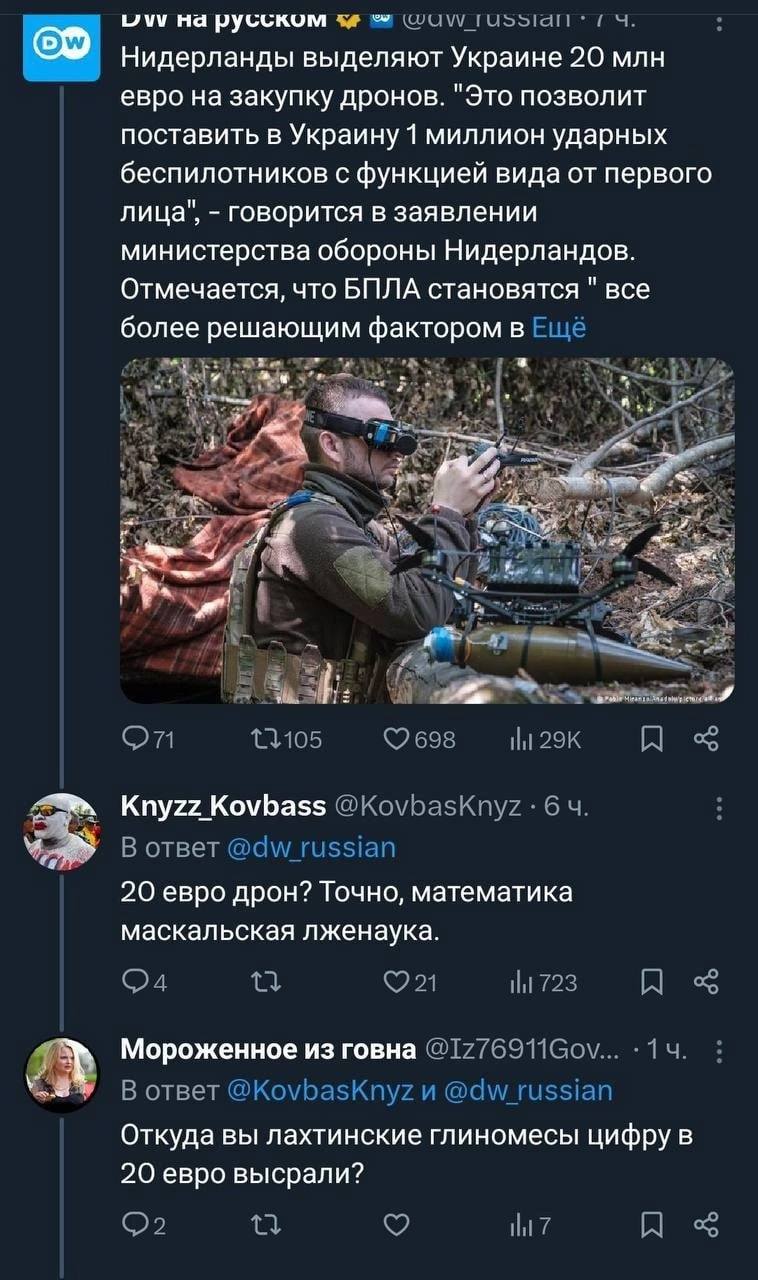Viewport: 758px width, 1280px height.
Task: Click @KovbasKnyz mention link
Action: [x=328, y=1090]
